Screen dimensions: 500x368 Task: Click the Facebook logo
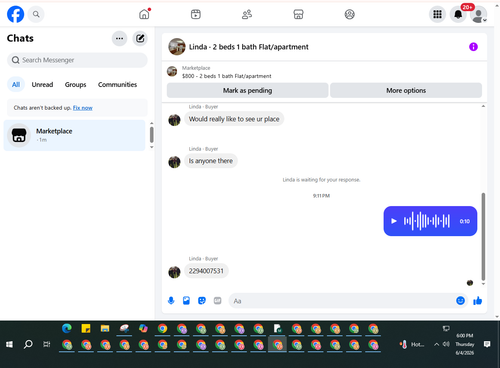[15, 14]
